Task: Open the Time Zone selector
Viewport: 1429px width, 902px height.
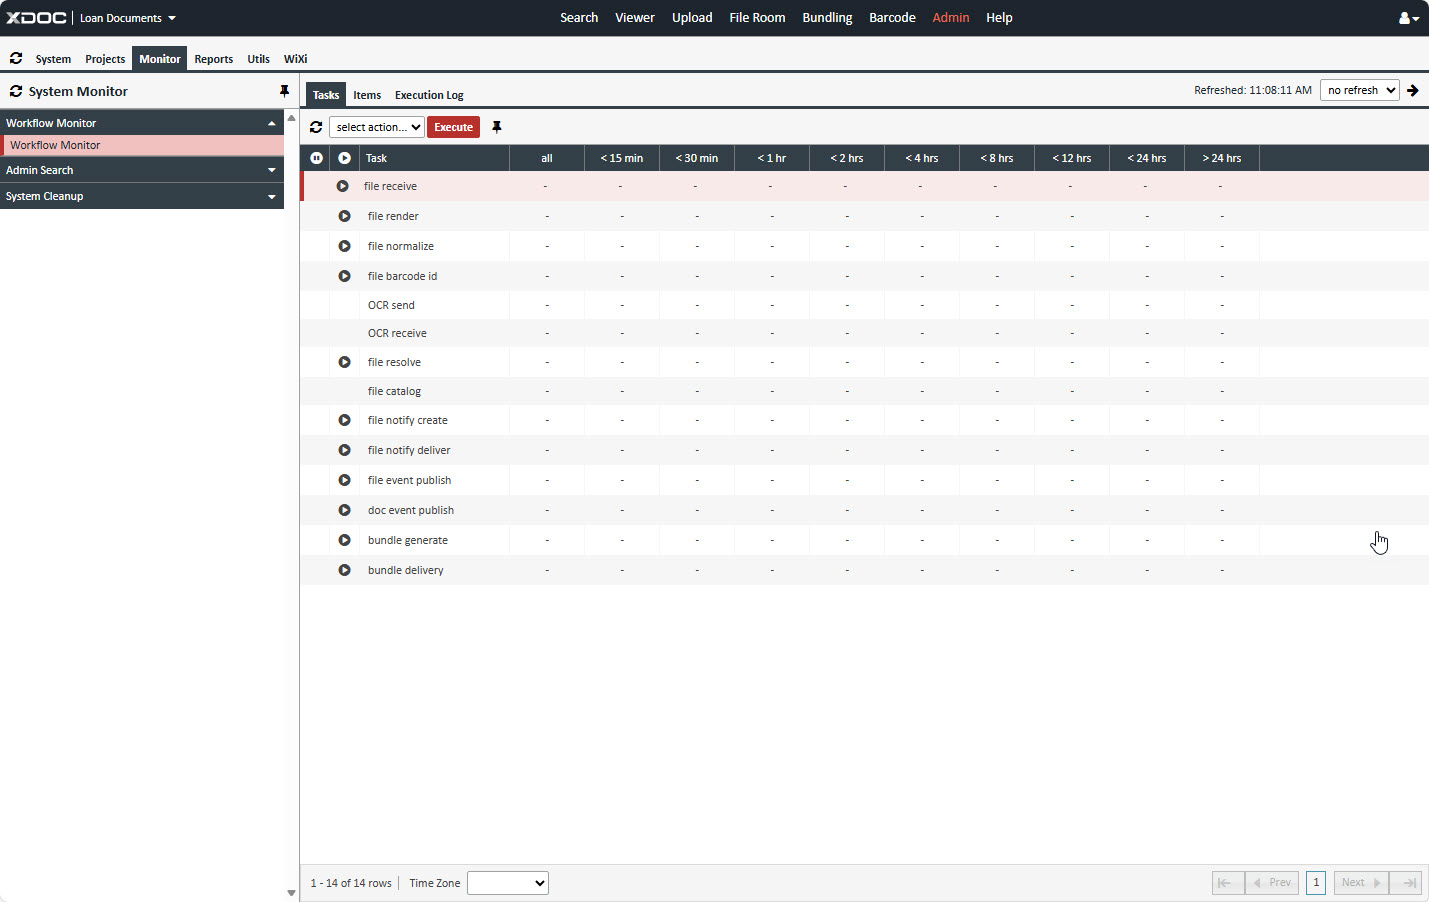Action: pos(507,883)
